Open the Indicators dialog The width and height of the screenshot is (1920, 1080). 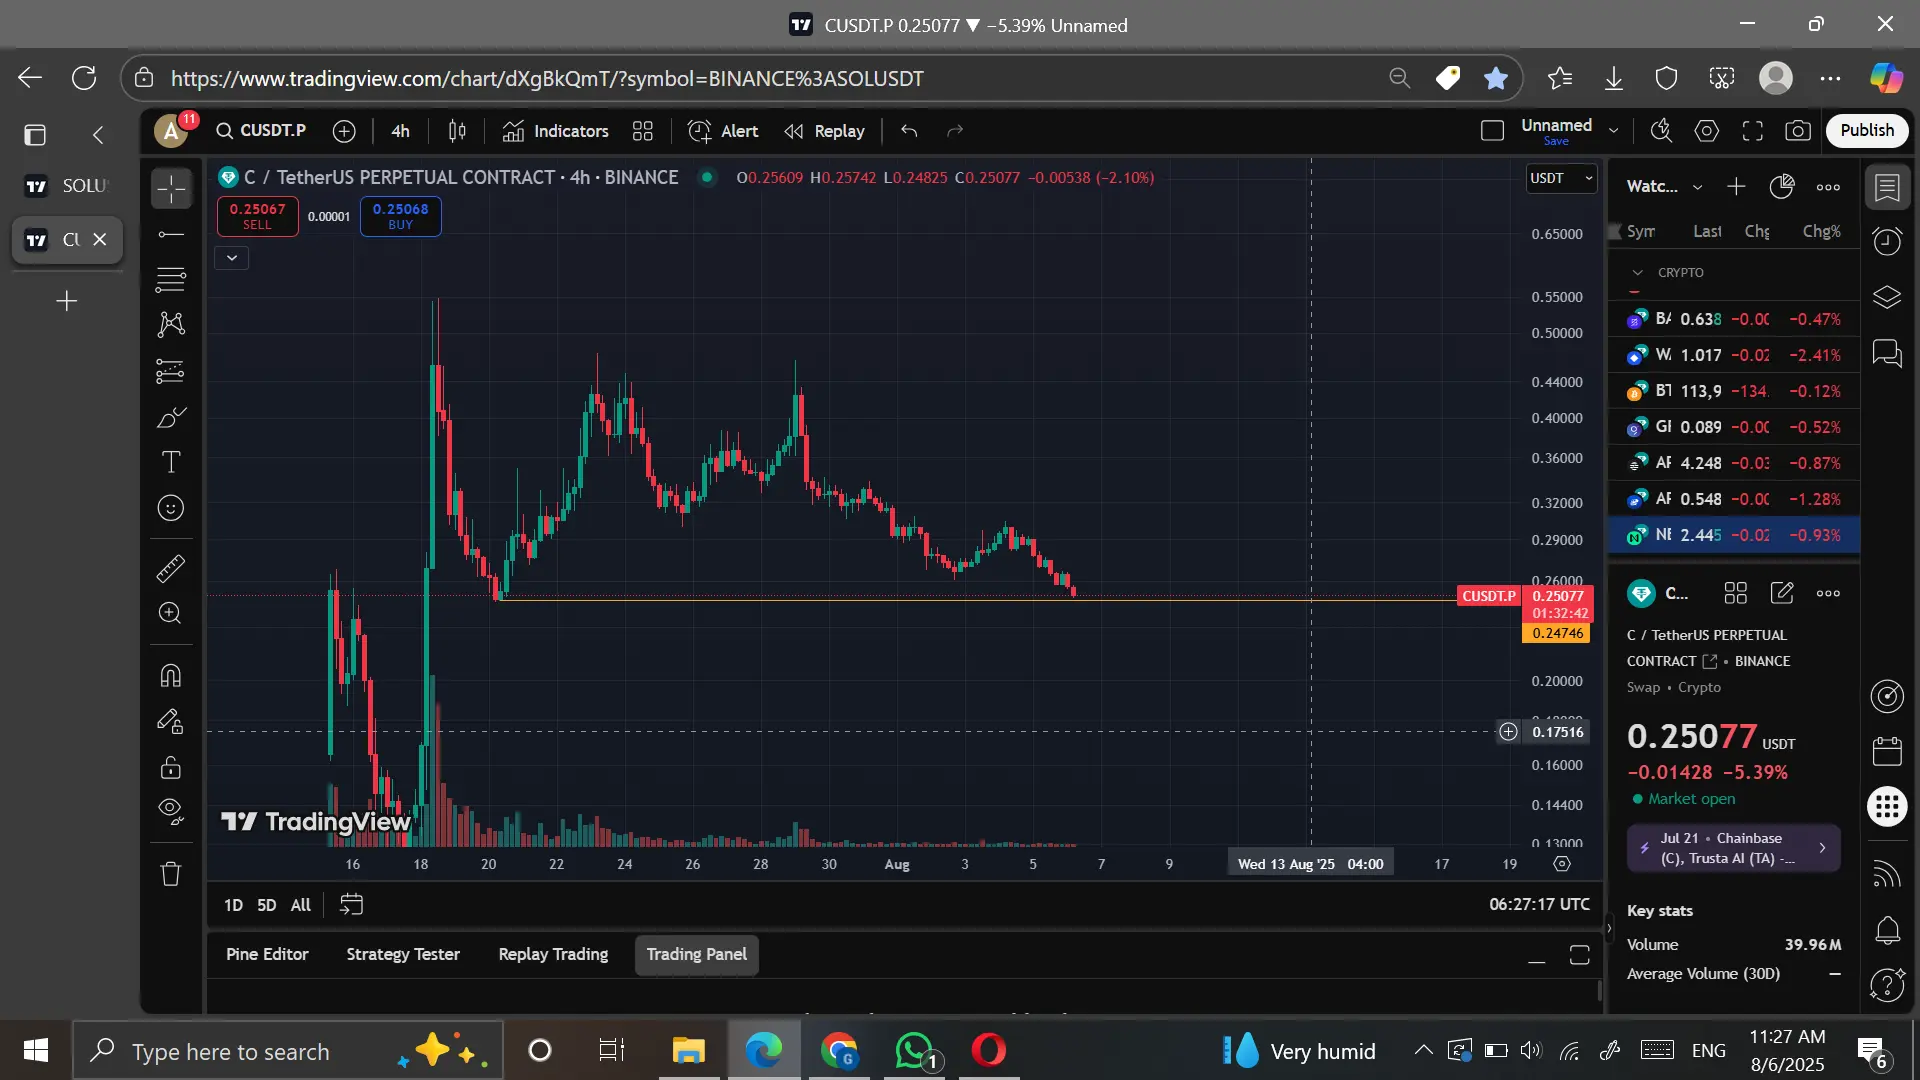556,131
